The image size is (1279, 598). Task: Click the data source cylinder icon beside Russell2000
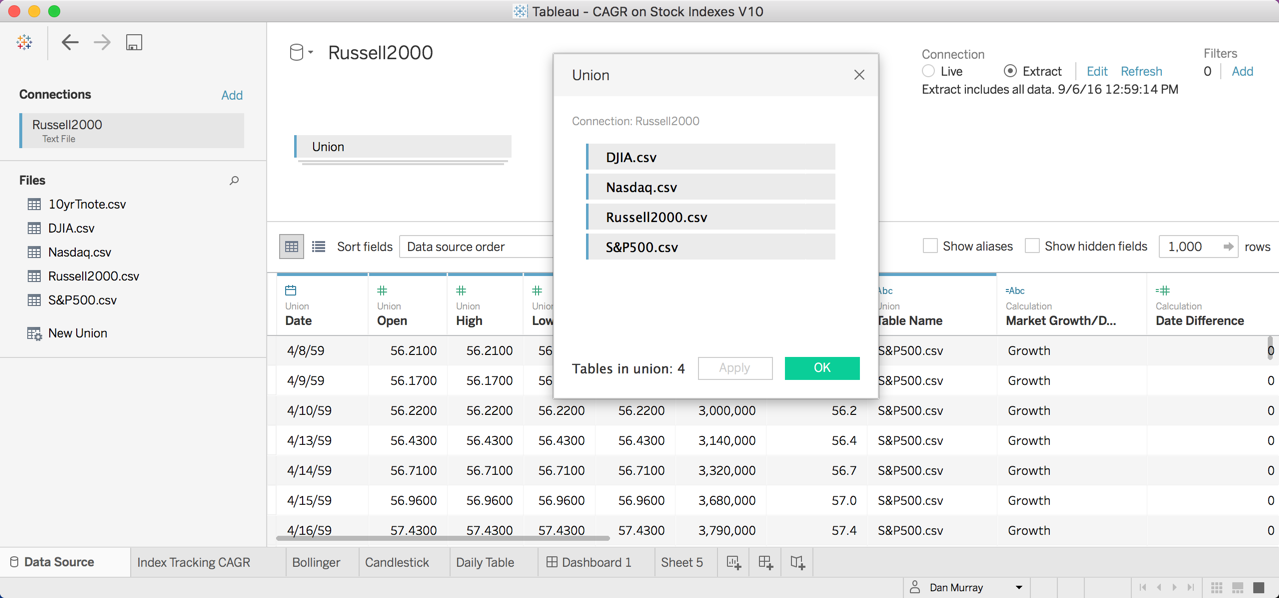(296, 53)
